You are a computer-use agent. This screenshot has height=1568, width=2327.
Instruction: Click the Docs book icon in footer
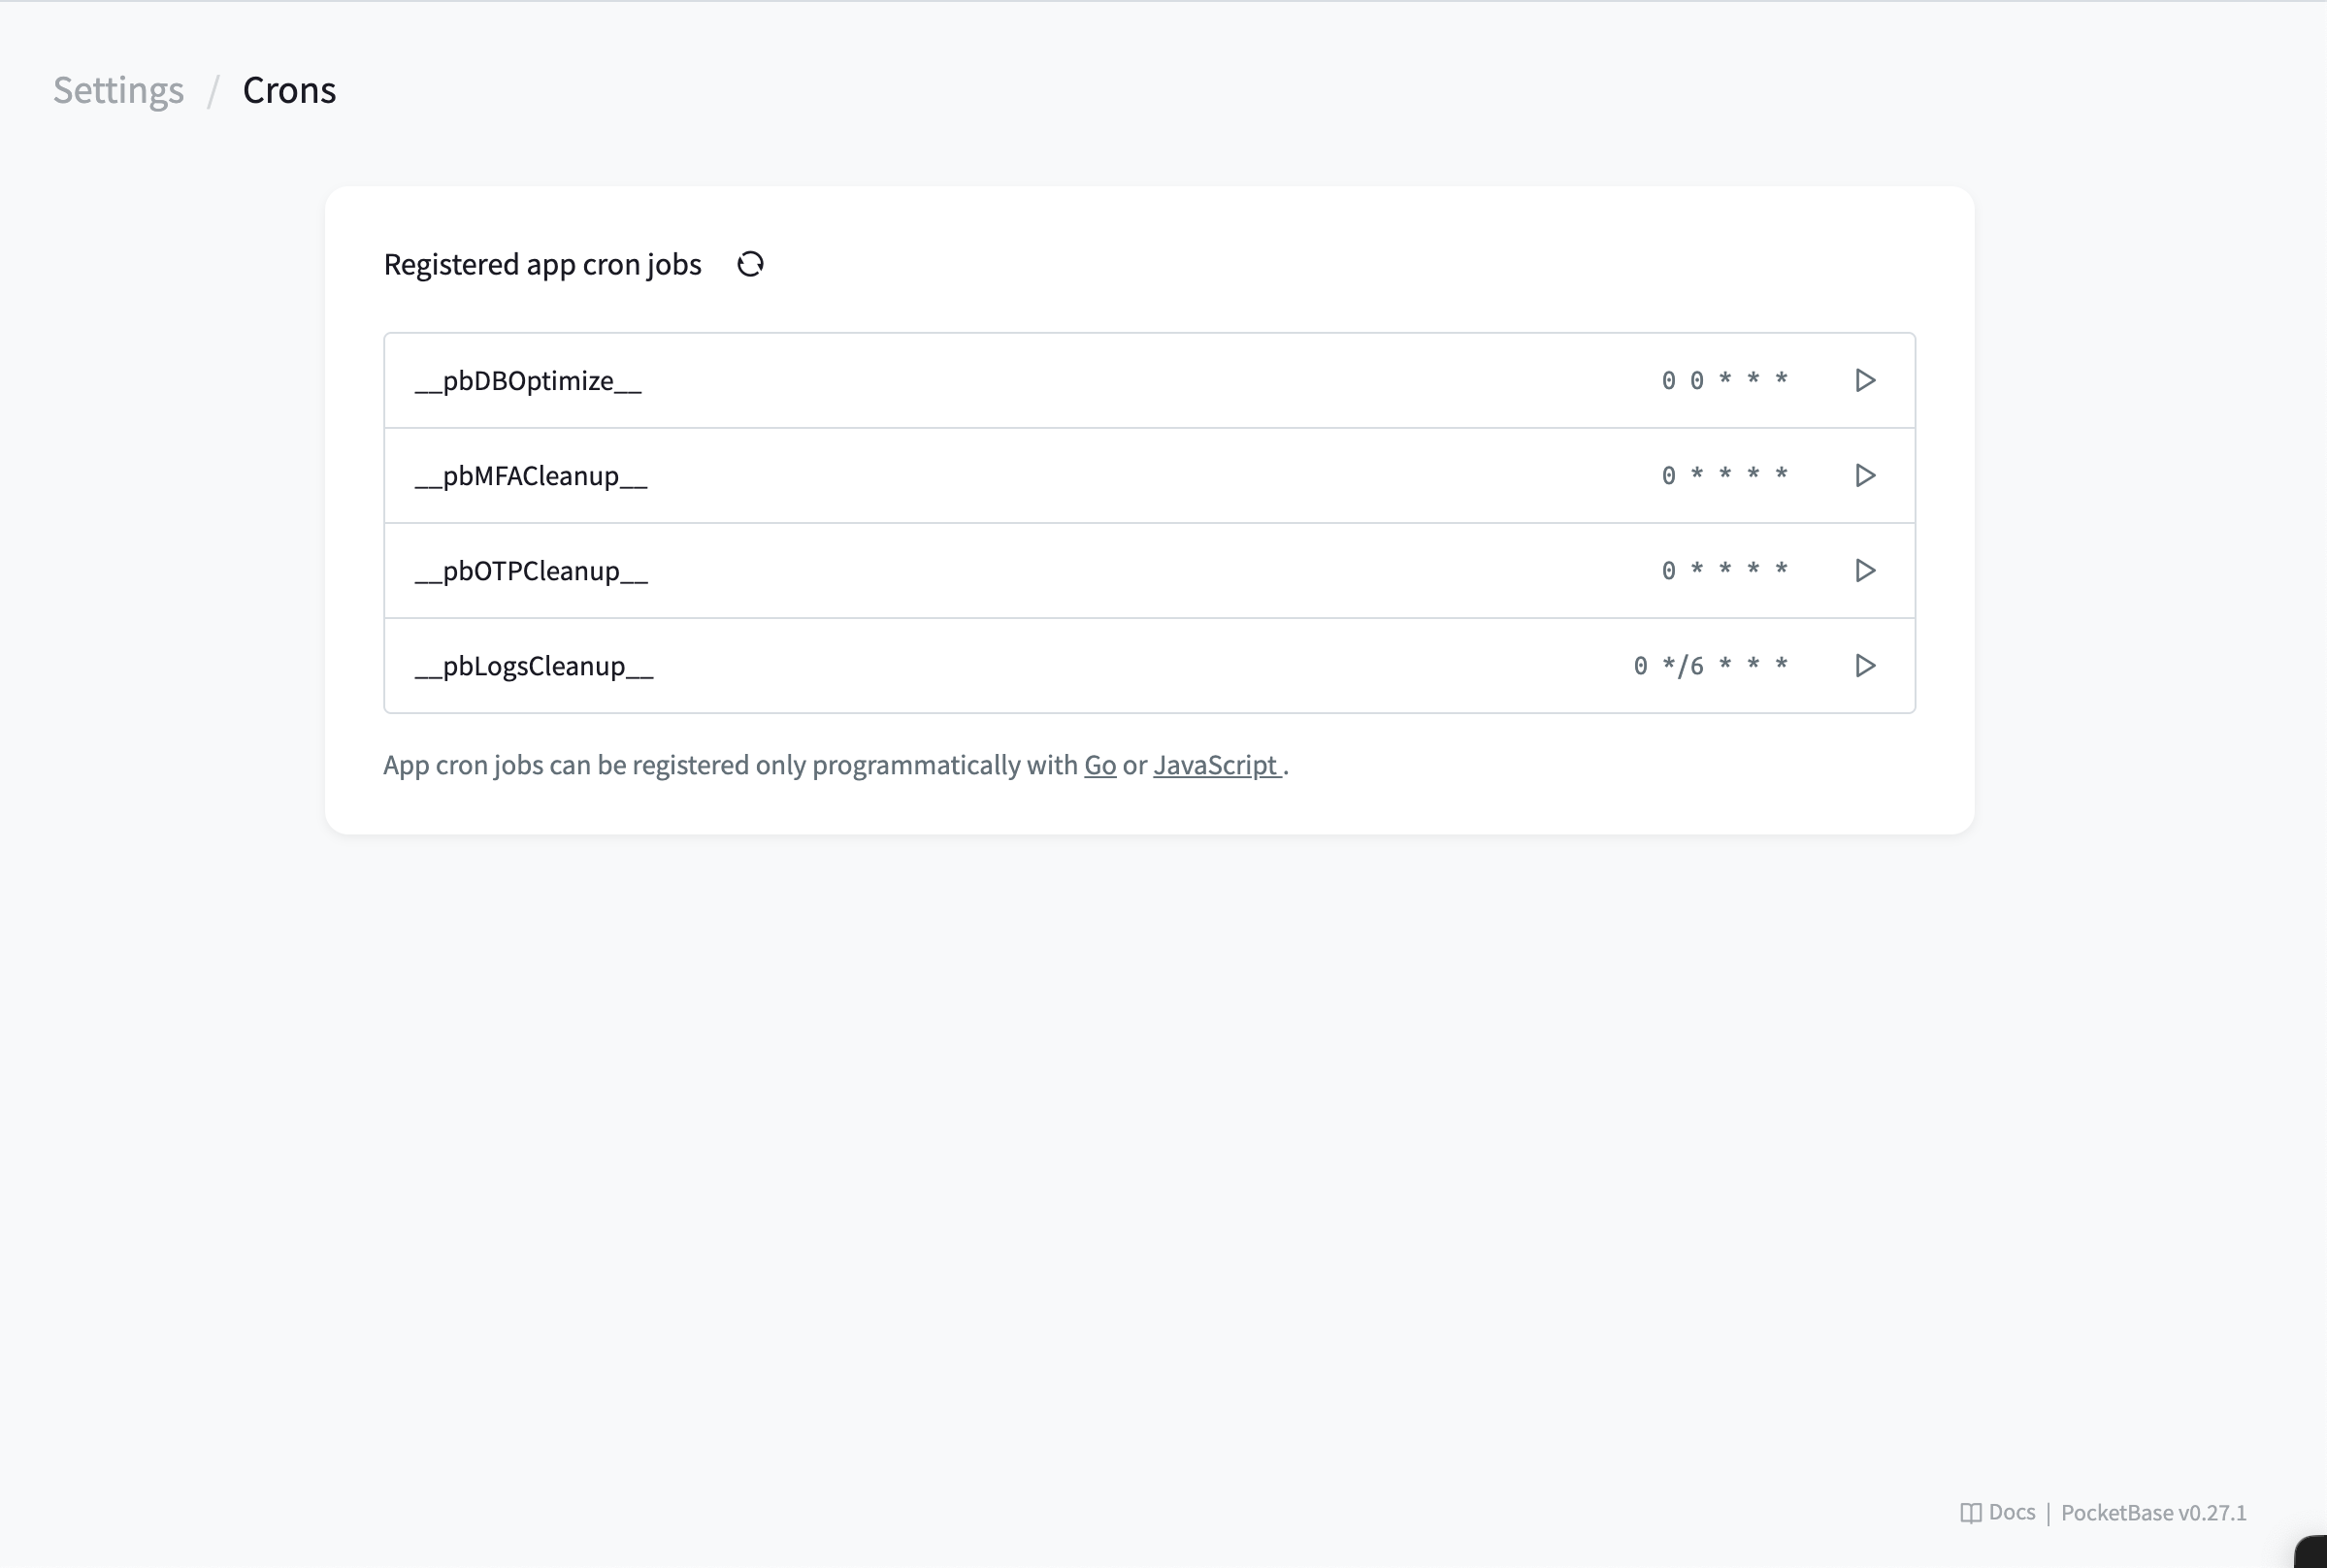[x=1971, y=1512]
